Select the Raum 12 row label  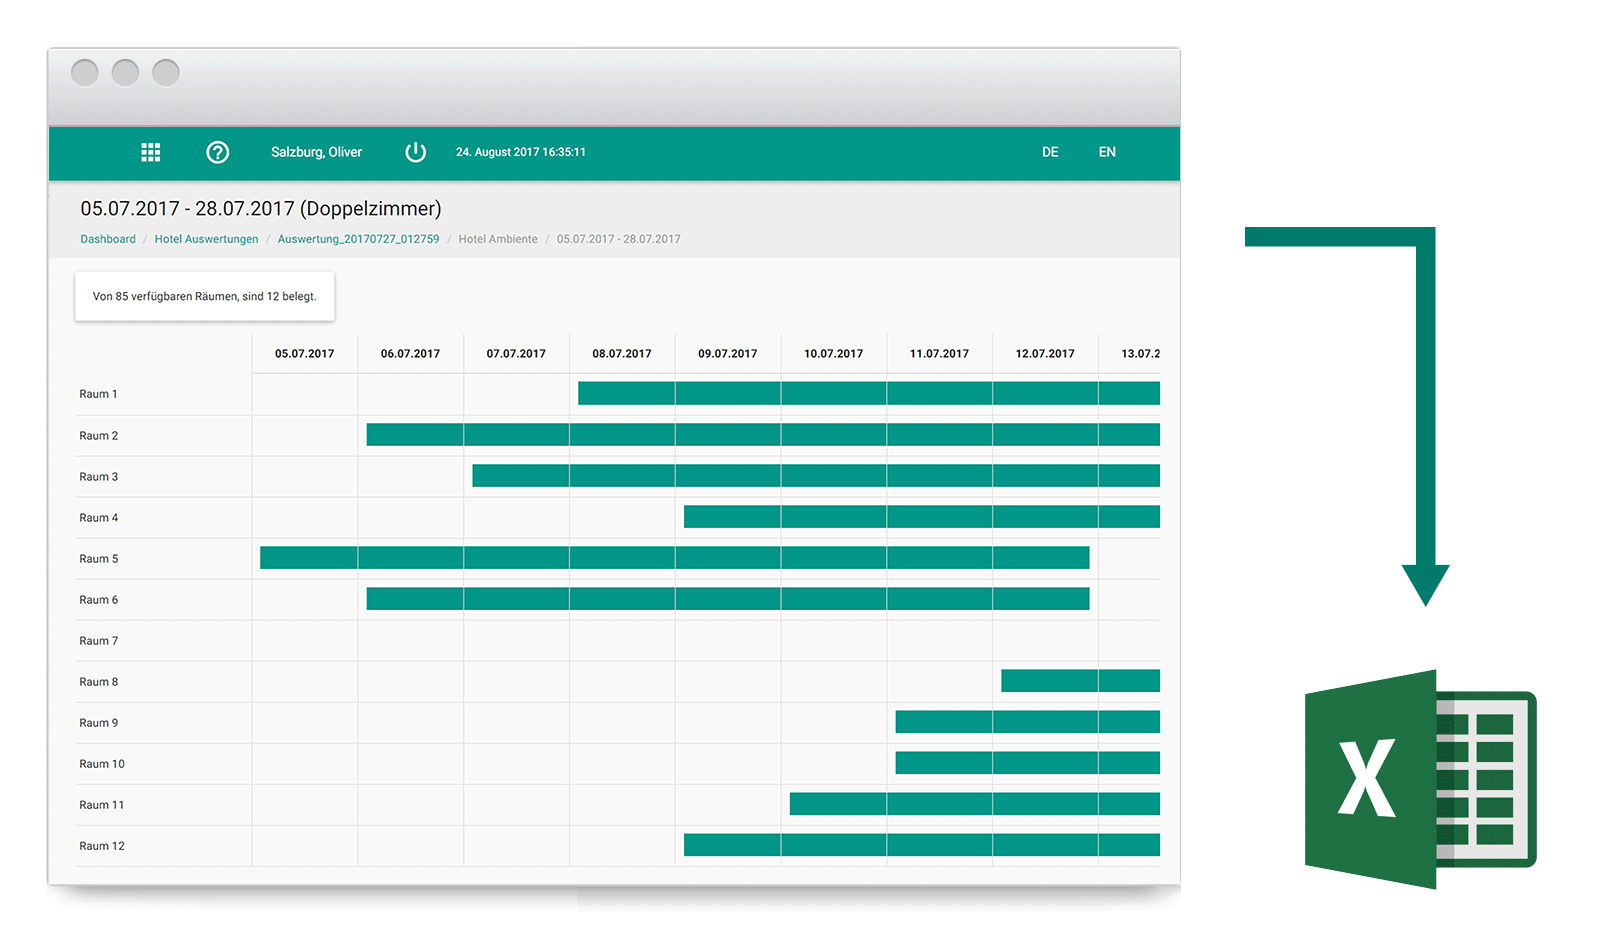pos(102,846)
